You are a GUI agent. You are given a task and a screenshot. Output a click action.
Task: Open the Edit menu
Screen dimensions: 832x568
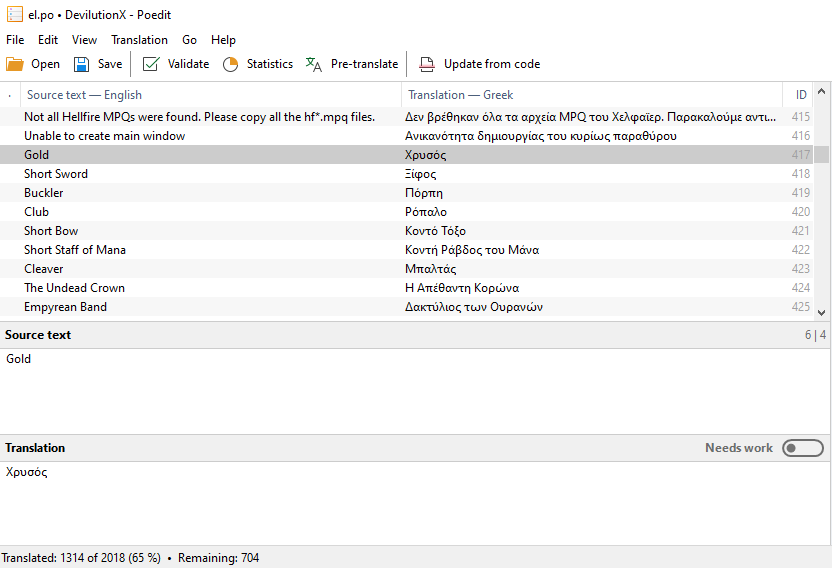pyautogui.click(x=48, y=40)
